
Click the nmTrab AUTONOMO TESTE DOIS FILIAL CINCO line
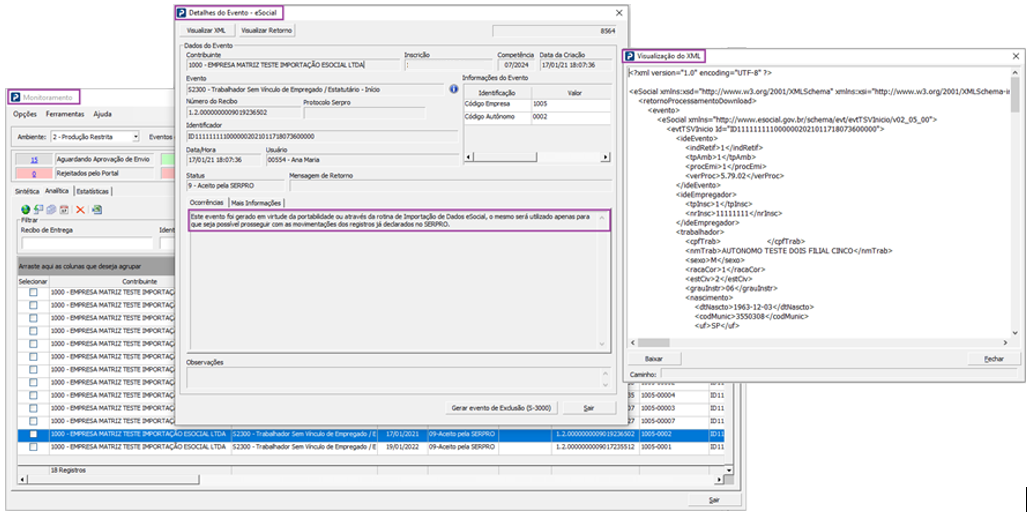pos(789,251)
